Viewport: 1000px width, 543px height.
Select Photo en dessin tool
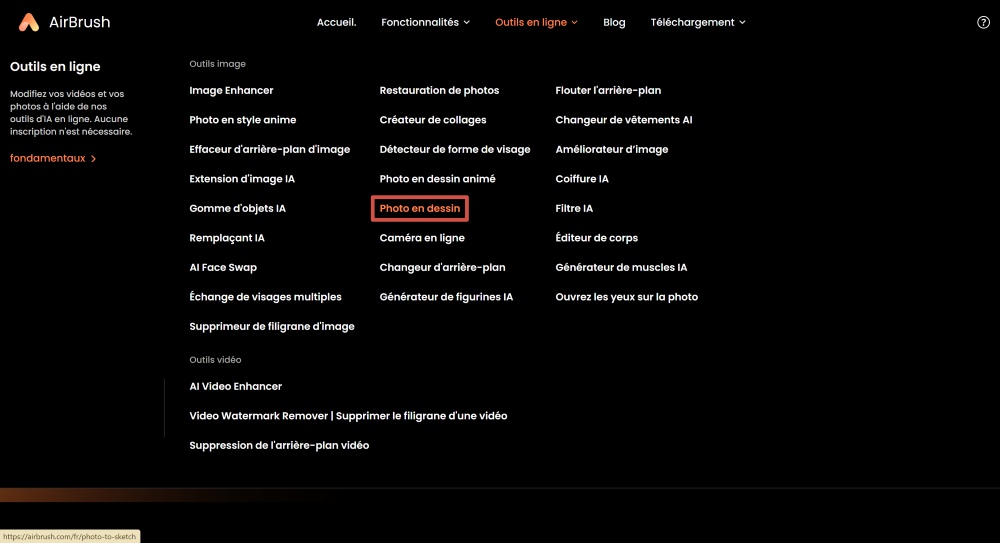(x=420, y=208)
